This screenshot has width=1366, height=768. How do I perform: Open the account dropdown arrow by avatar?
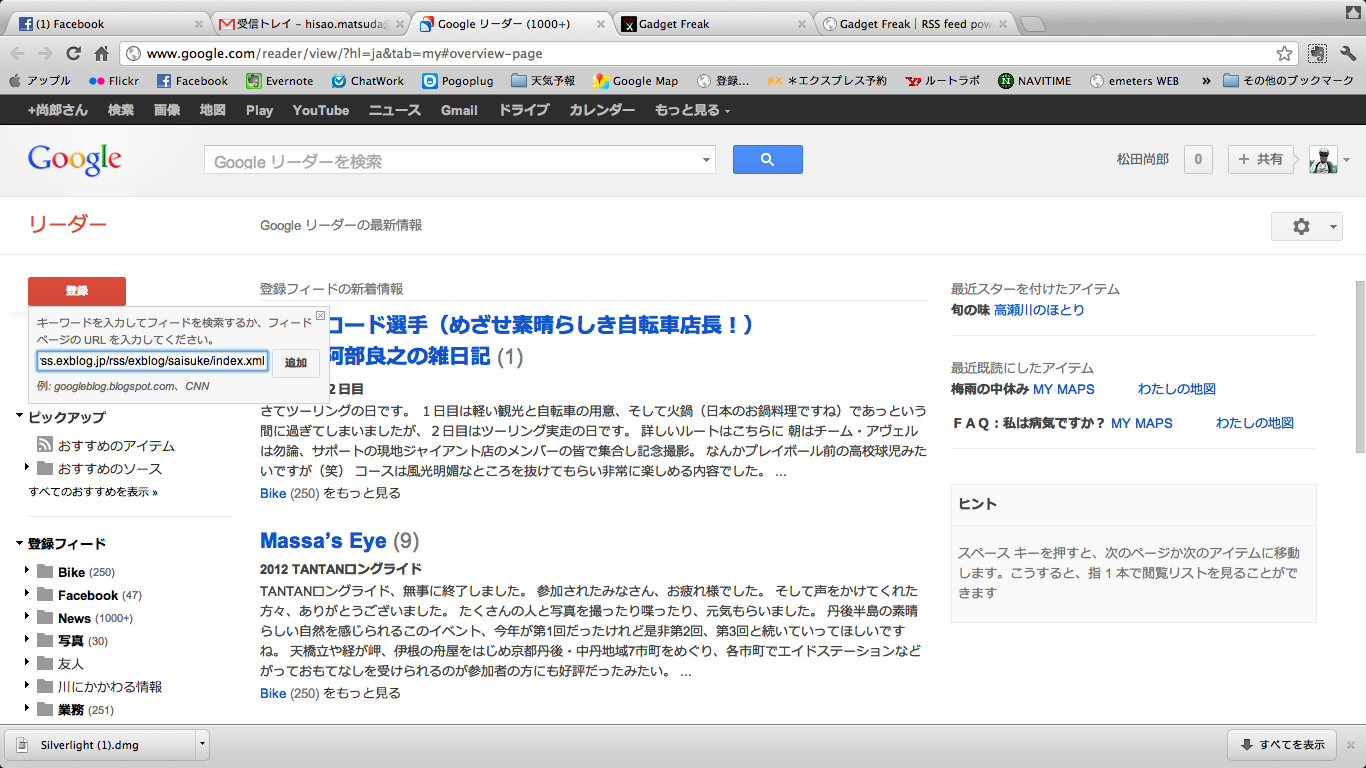(1346, 160)
